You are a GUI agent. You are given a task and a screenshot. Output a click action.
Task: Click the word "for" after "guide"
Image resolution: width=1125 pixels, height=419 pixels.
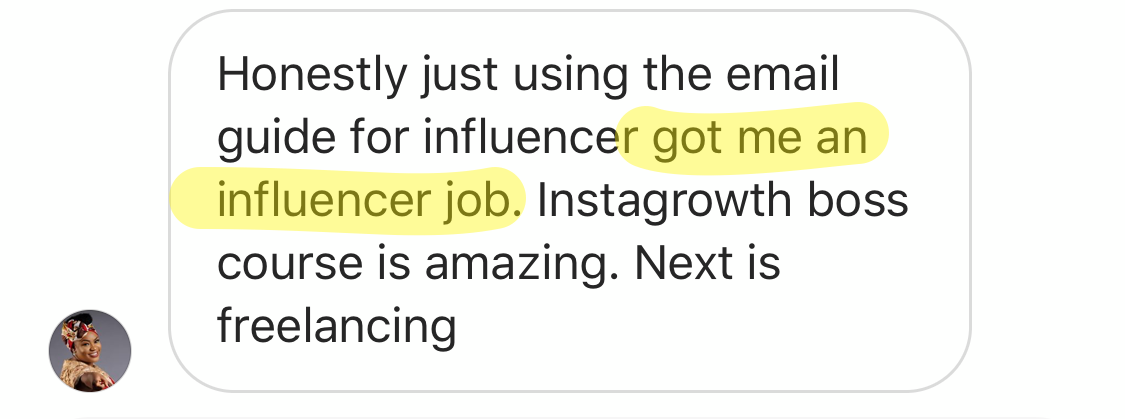[x=381, y=138]
